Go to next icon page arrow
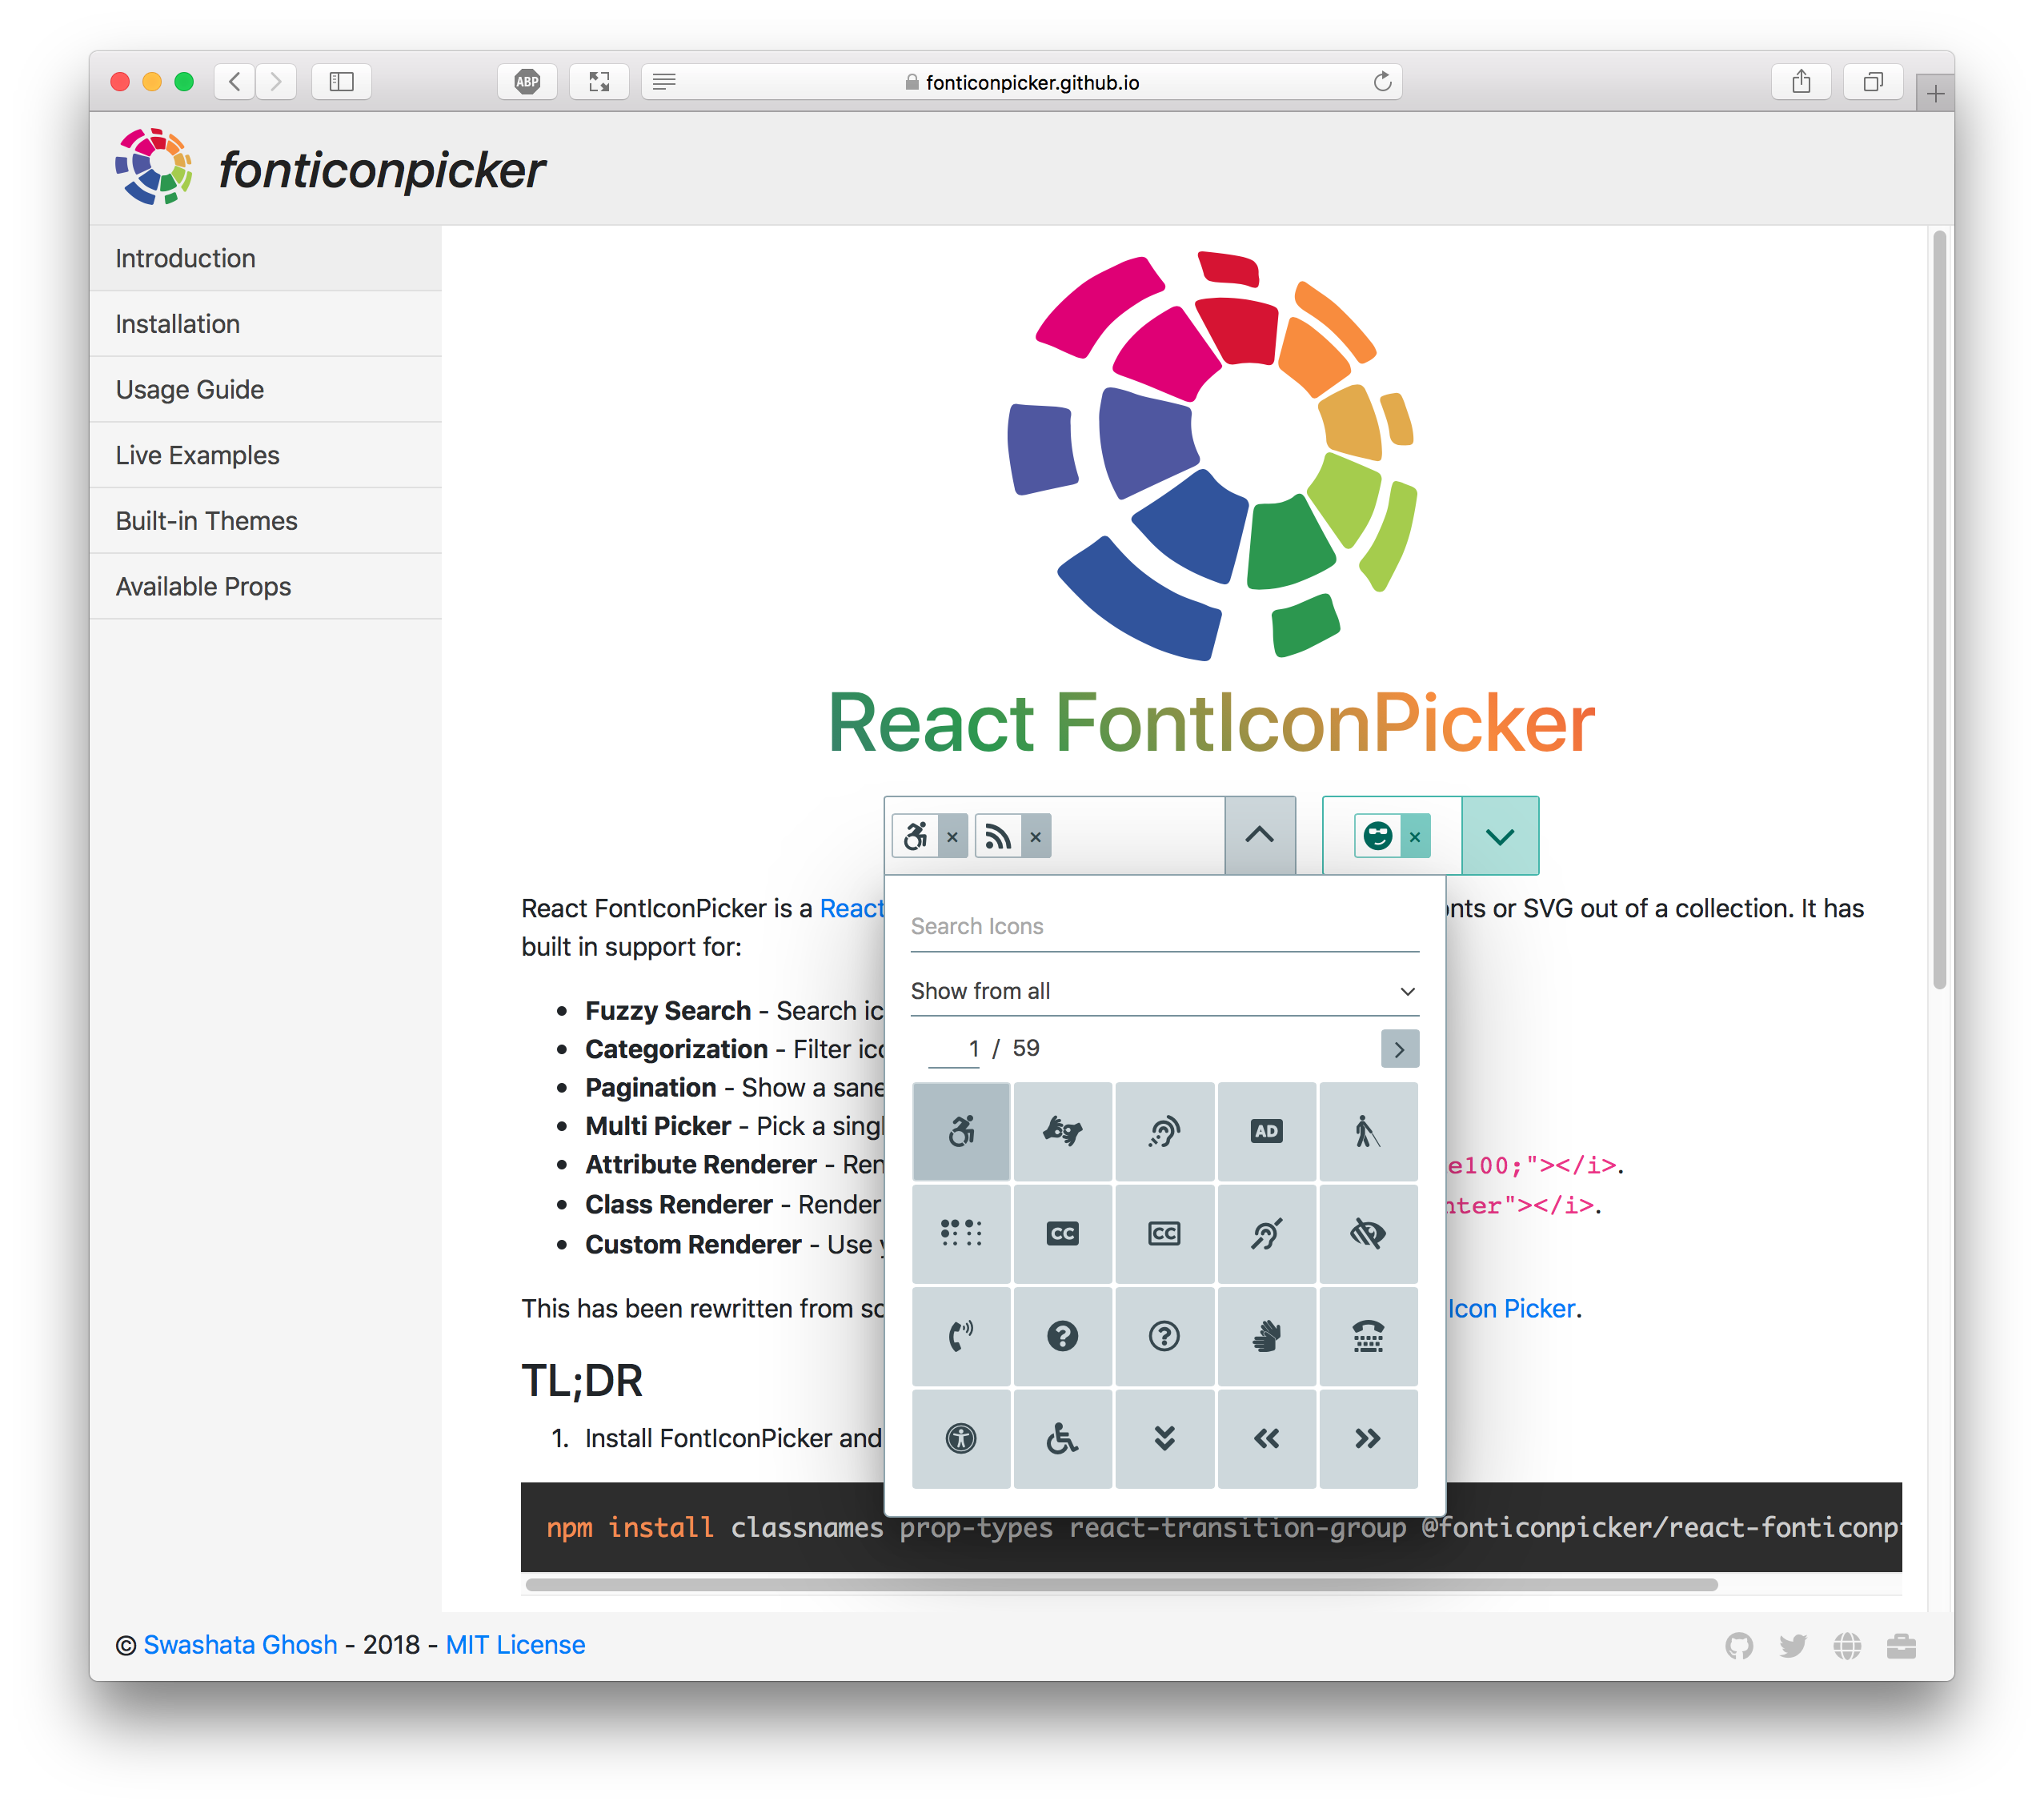 click(x=1398, y=1049)
